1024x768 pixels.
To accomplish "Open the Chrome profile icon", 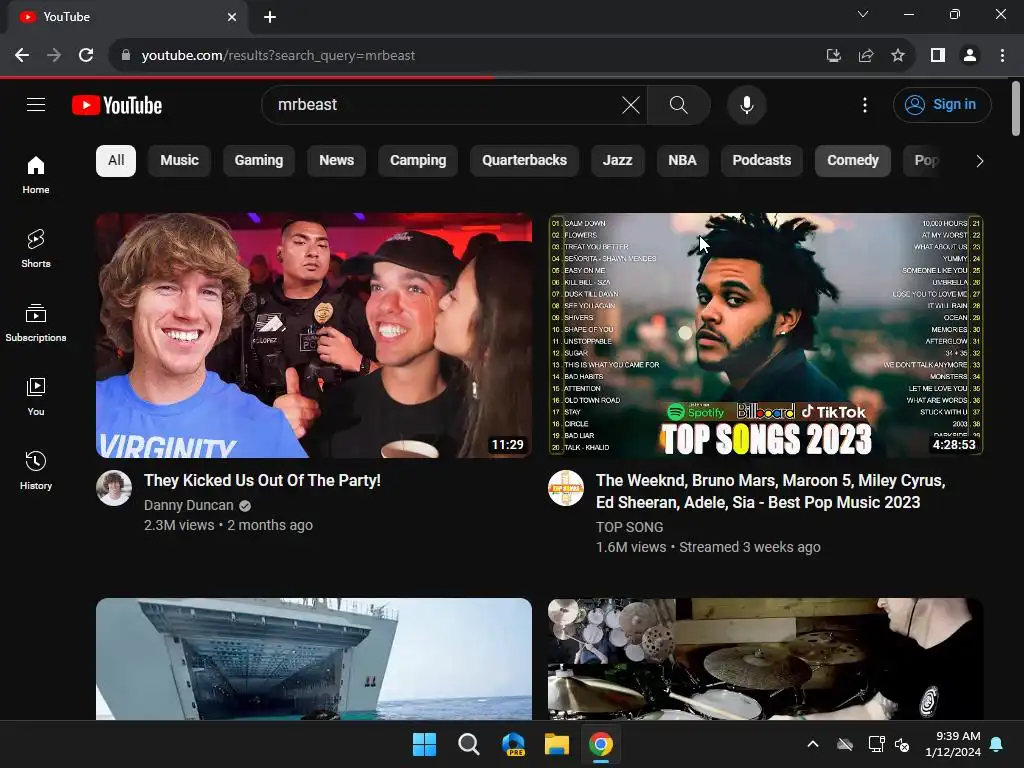I will 970,56.
